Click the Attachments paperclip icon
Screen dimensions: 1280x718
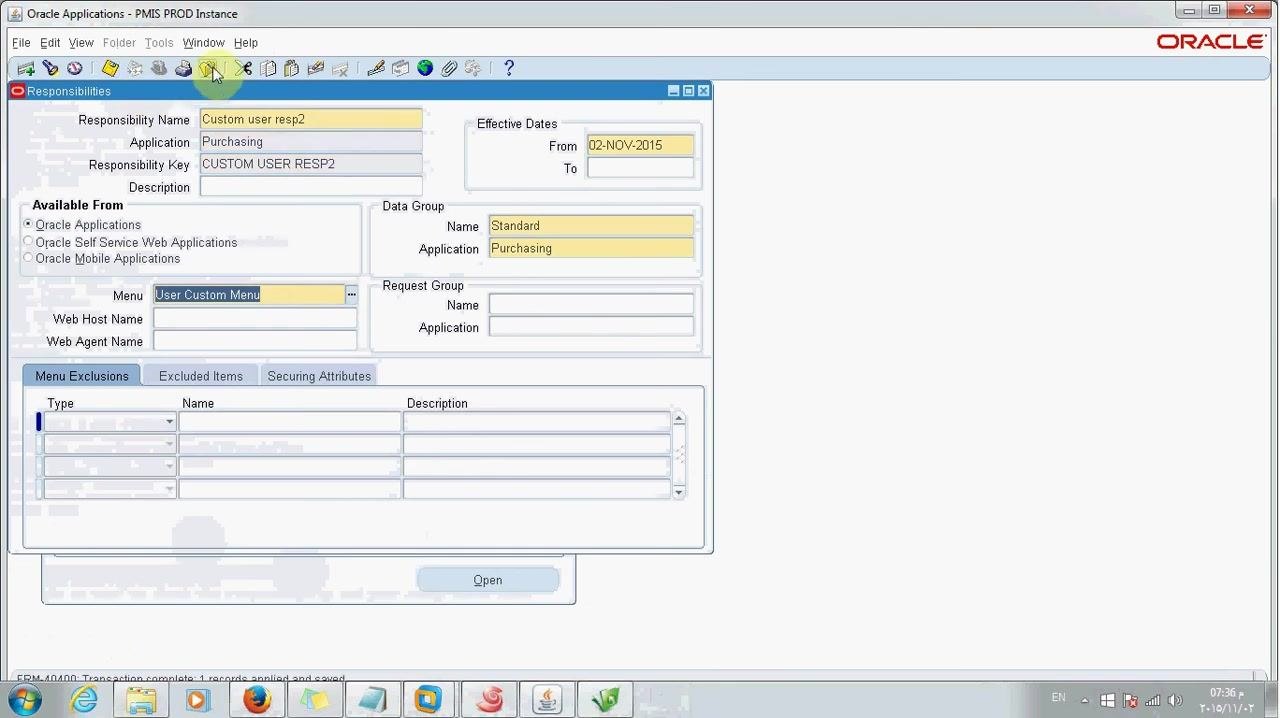[x=449, y=68]
